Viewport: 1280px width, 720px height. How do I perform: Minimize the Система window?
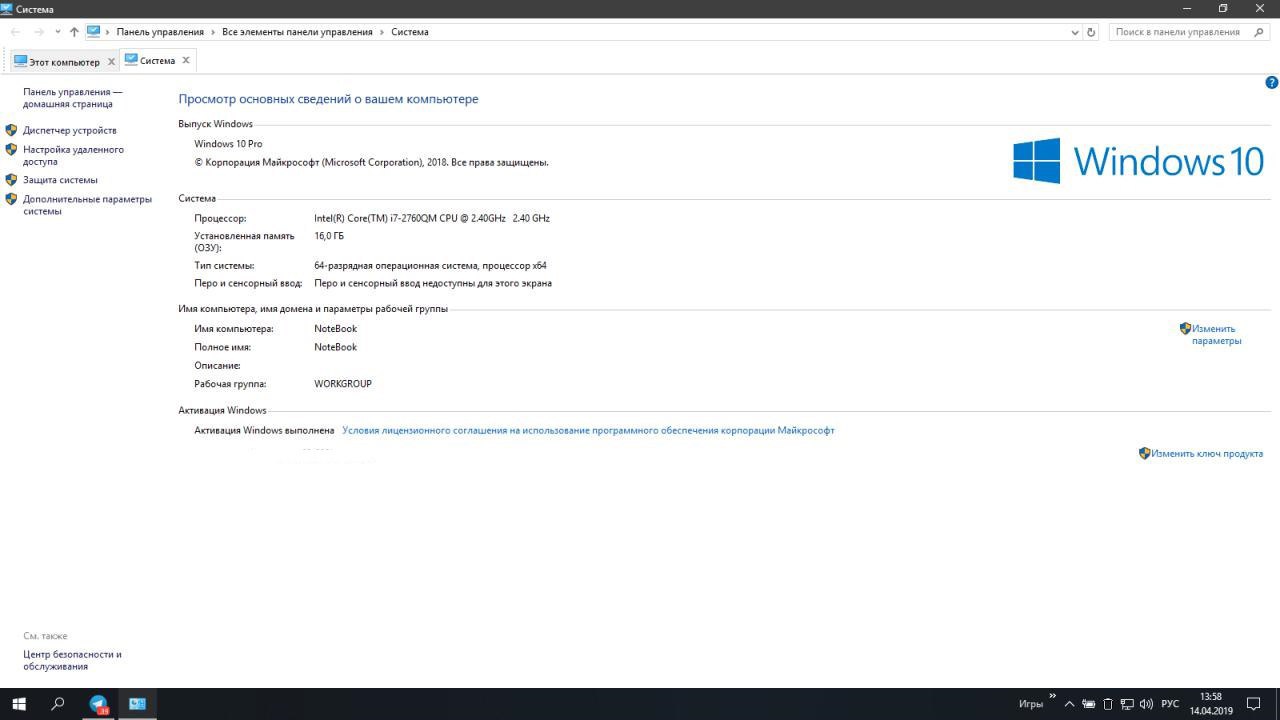pyautogui.click(x=1187, y=9)
